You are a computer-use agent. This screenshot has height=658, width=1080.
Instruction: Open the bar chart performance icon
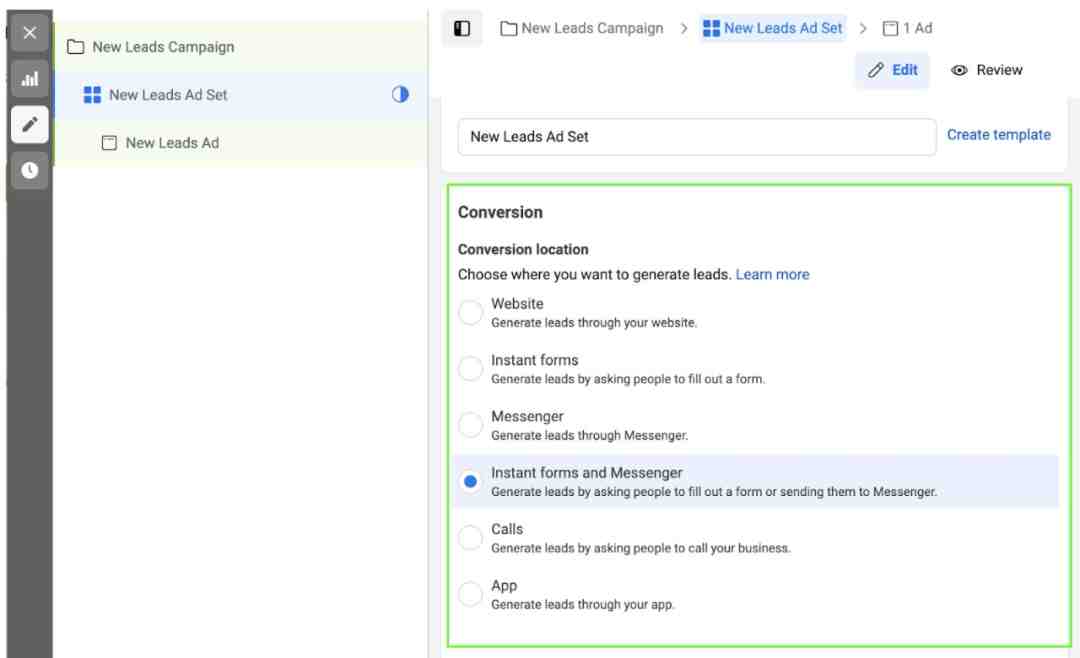(30, 79)
